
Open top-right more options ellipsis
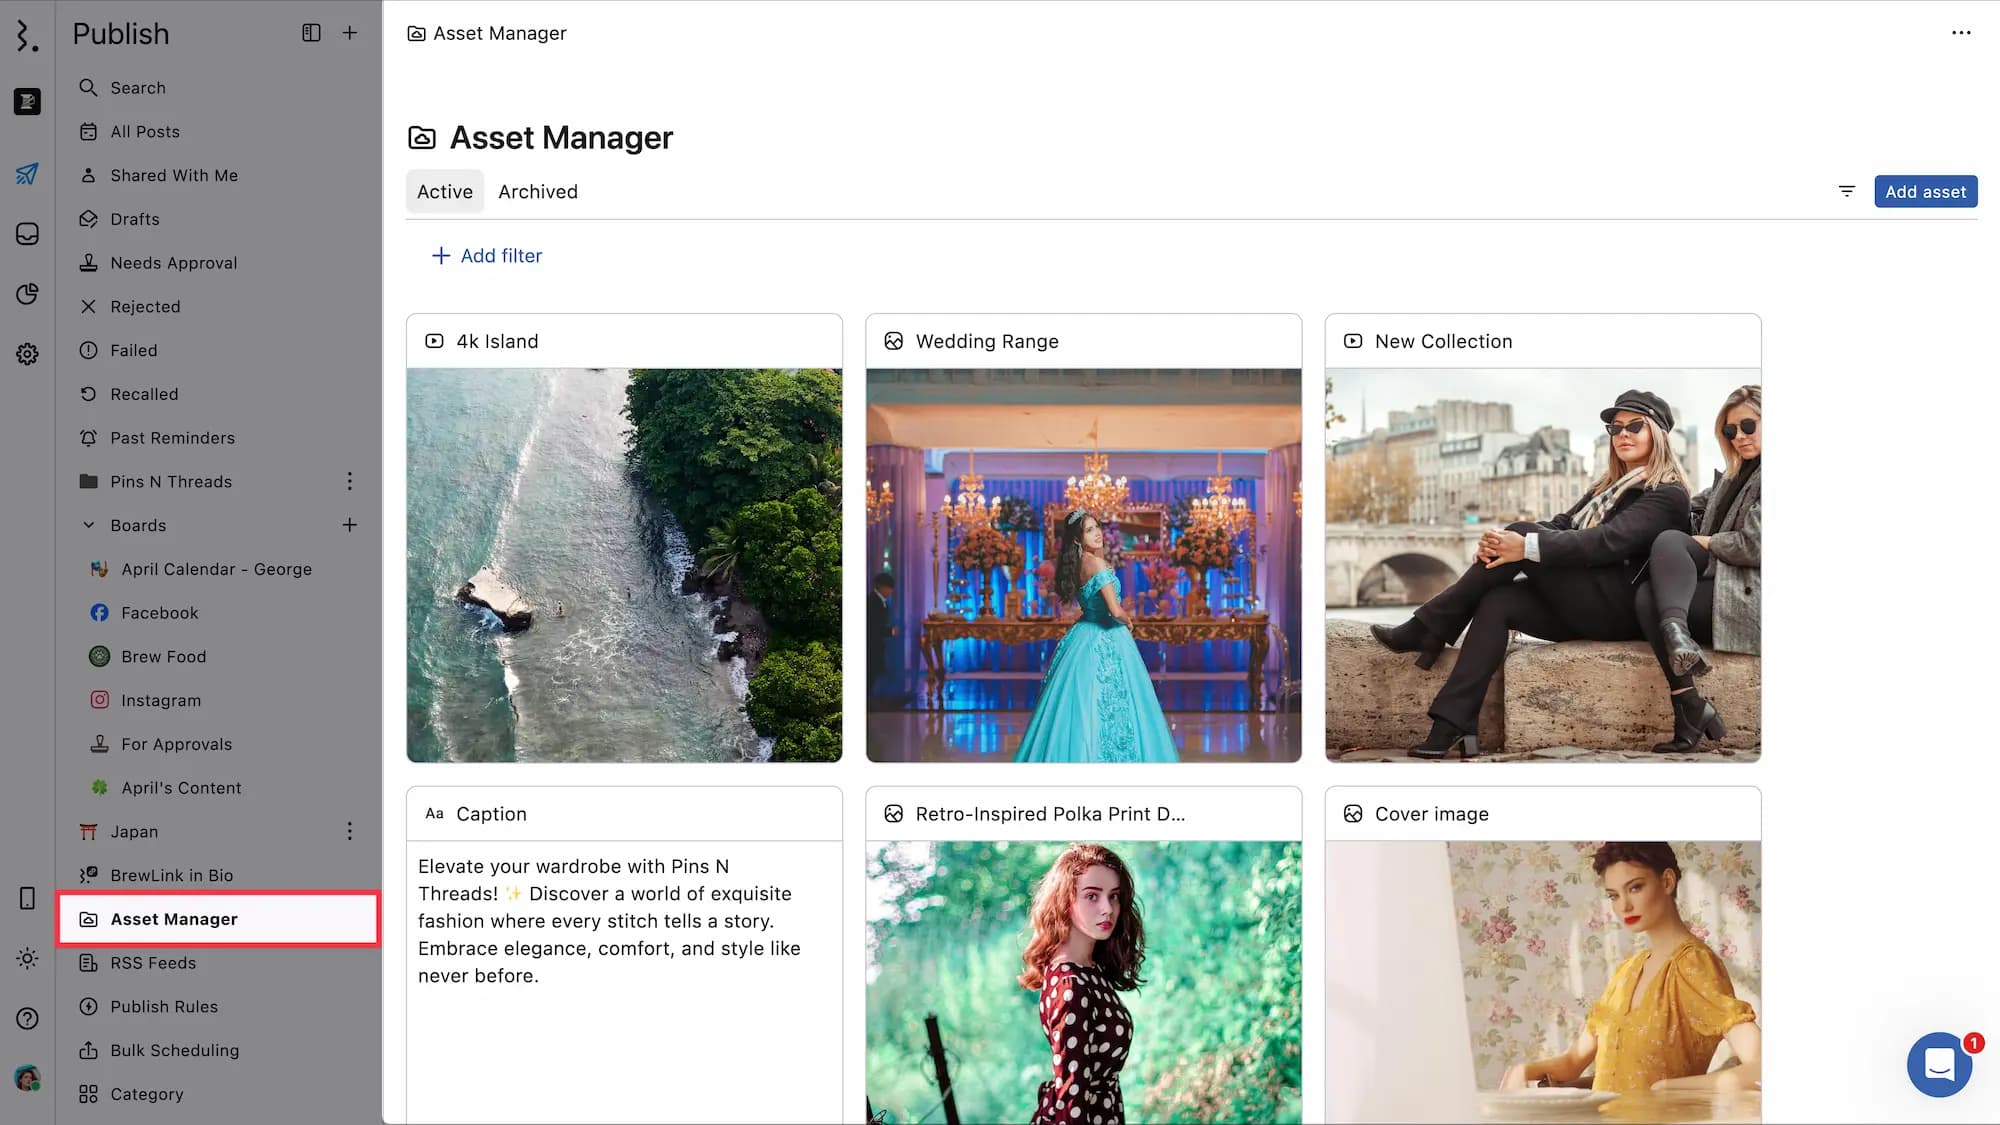[x=1961, y=33]
